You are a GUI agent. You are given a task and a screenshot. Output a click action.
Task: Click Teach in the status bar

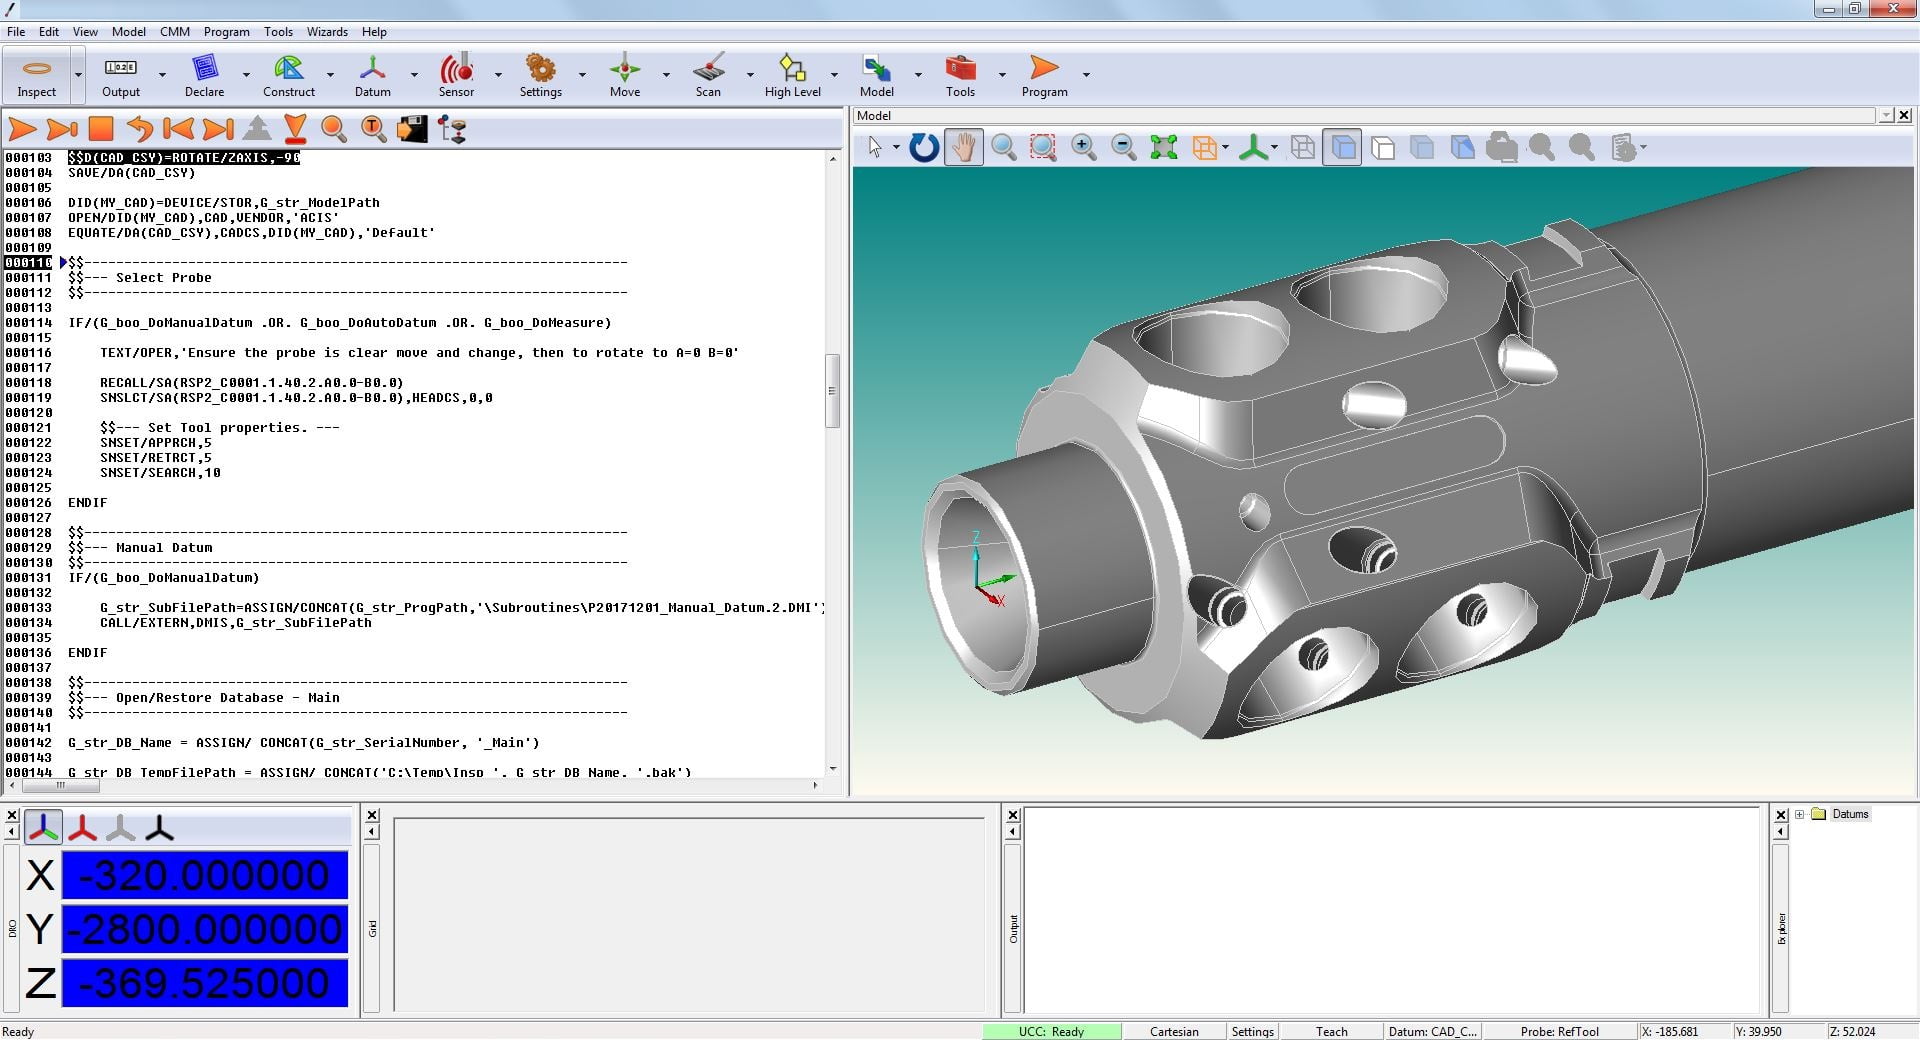(1332, 1031)
